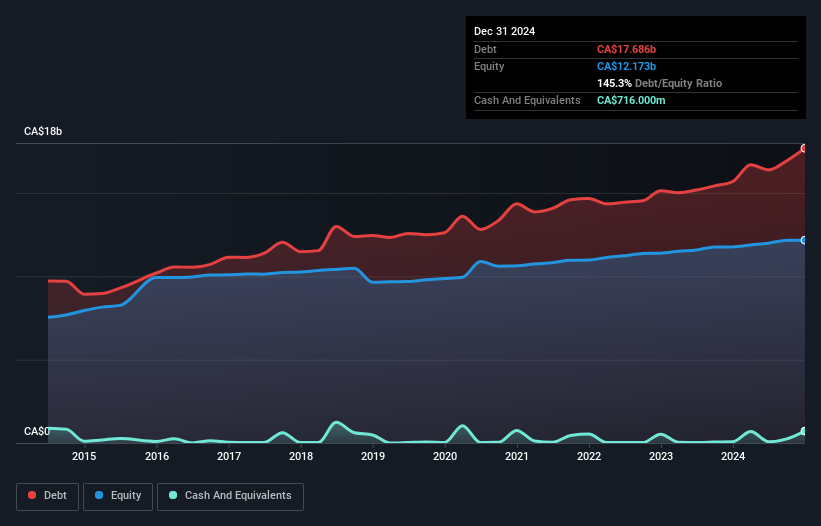Click the 2020 x-axis label
The height and width of the screenshot is (526, 821).
click(x=445, y=456)
